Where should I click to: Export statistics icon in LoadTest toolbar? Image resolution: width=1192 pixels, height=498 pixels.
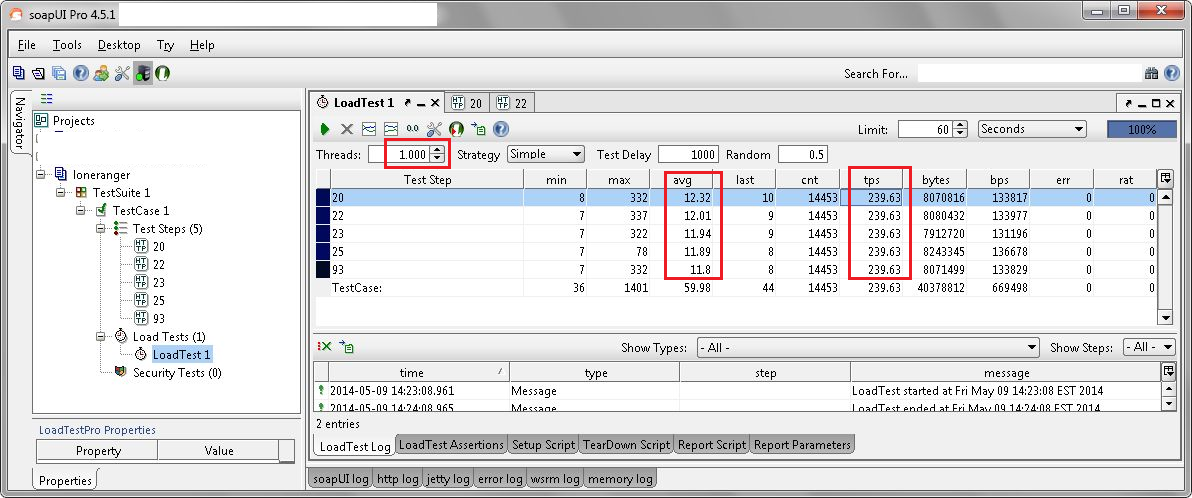[478, 129]
